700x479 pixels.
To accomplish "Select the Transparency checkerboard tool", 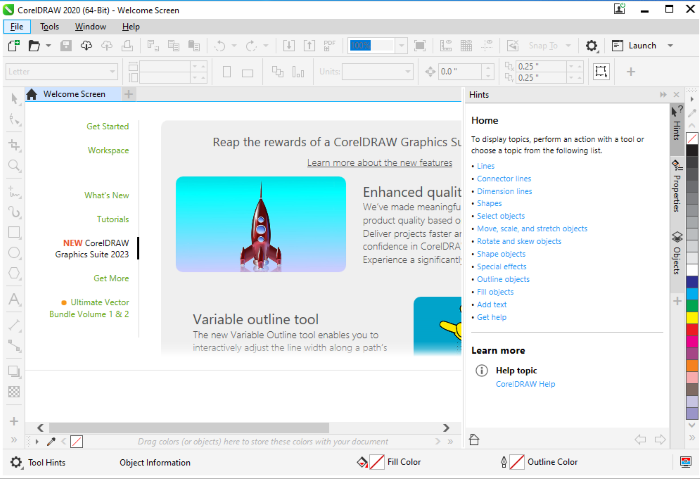I will point(14,392).
